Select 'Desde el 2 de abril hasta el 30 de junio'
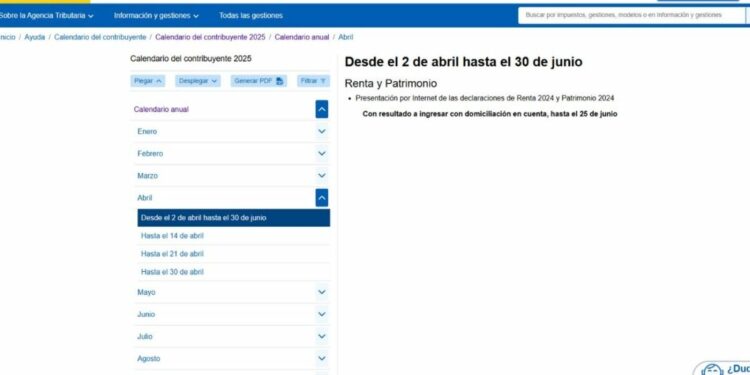Viewport: 750px width, 375px height. coord(233,218)
